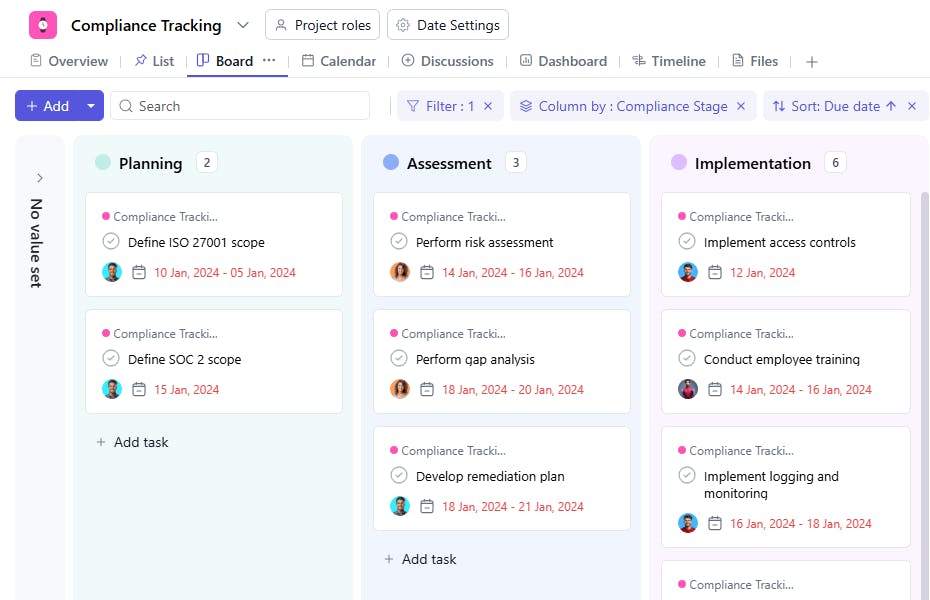Complete the Implement access controls task
Screen dimensions: 930x600
click(x=687, y=242)
